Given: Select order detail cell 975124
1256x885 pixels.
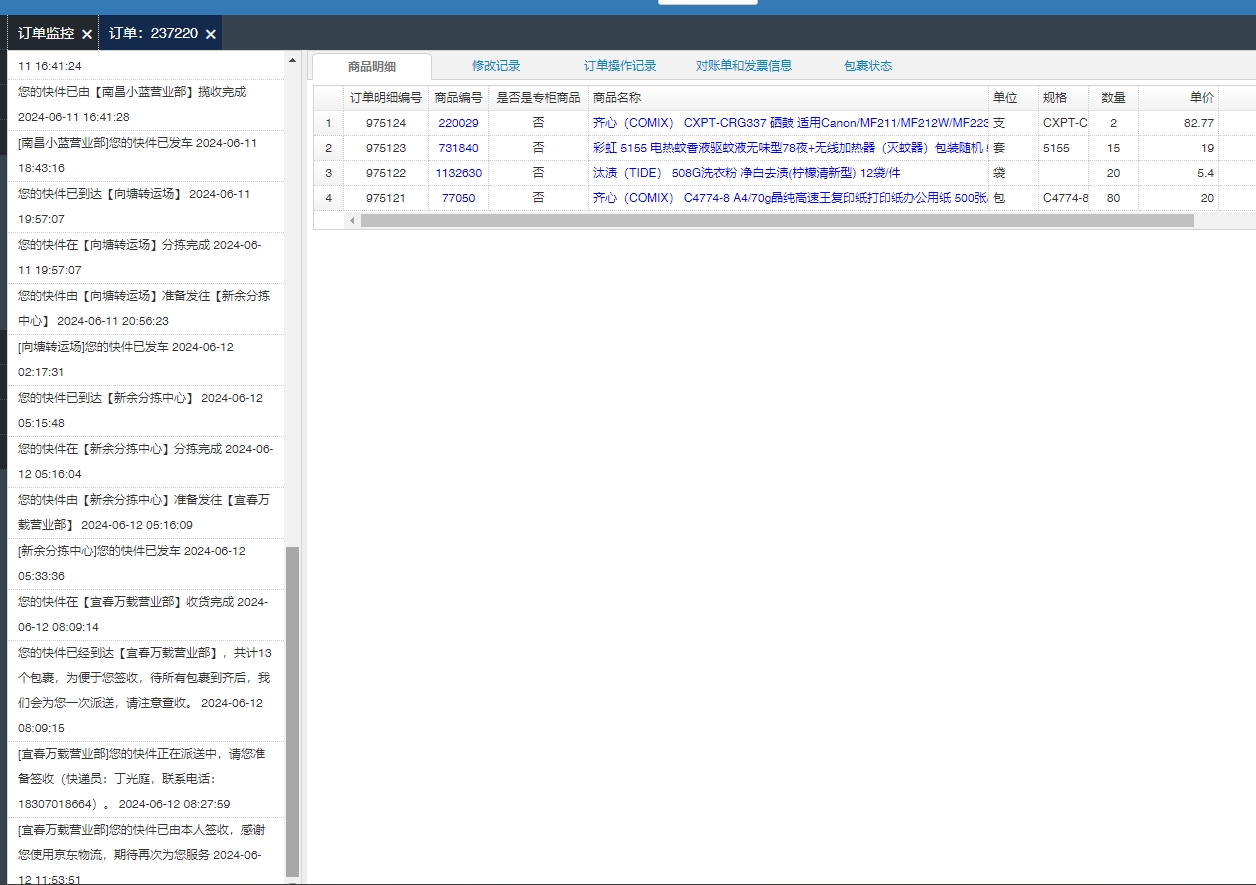Looking at the screenshot, I should coord(386,123).
